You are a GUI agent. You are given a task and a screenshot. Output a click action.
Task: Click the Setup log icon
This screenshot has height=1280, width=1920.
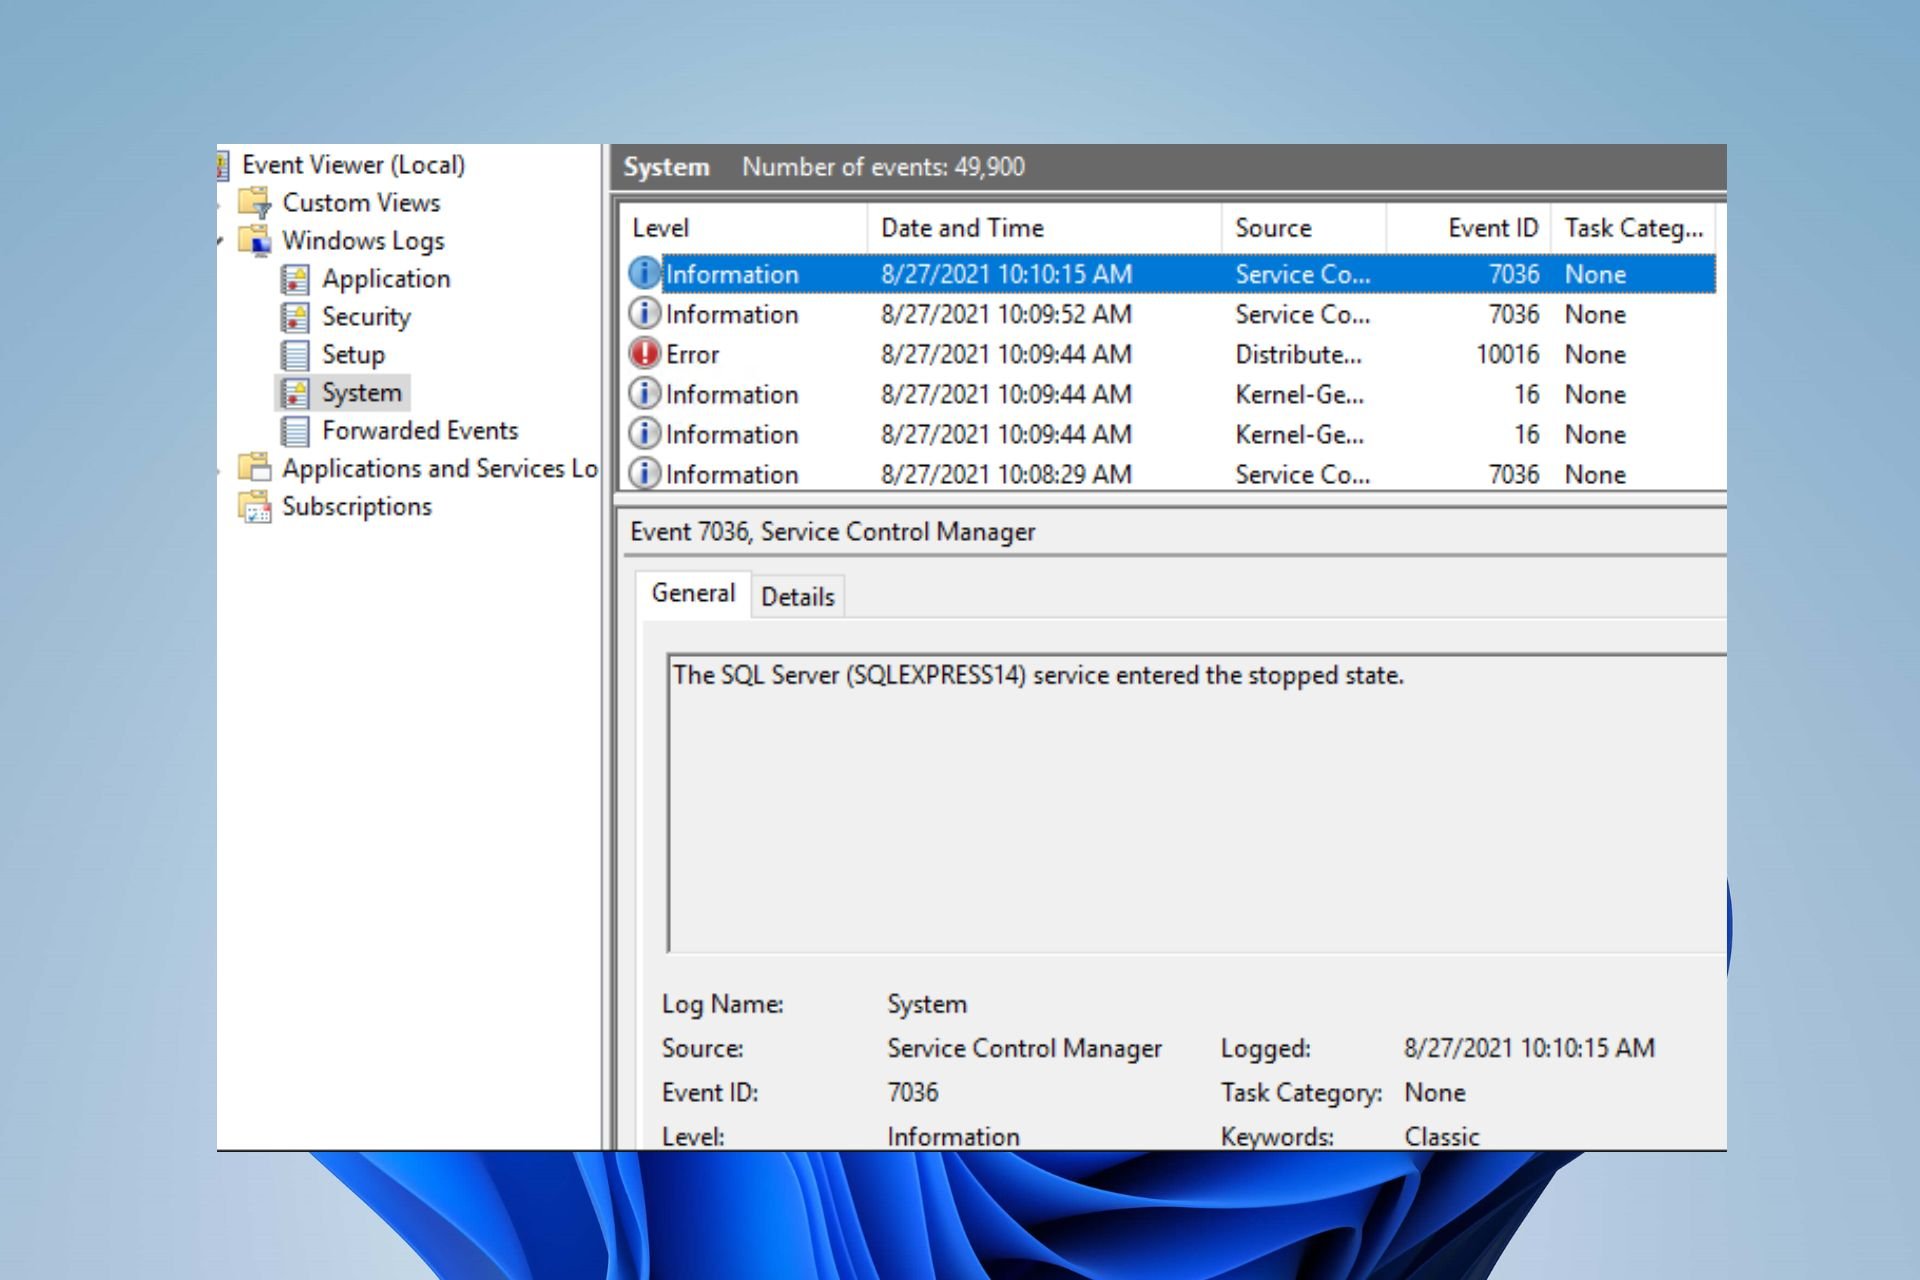295,355
